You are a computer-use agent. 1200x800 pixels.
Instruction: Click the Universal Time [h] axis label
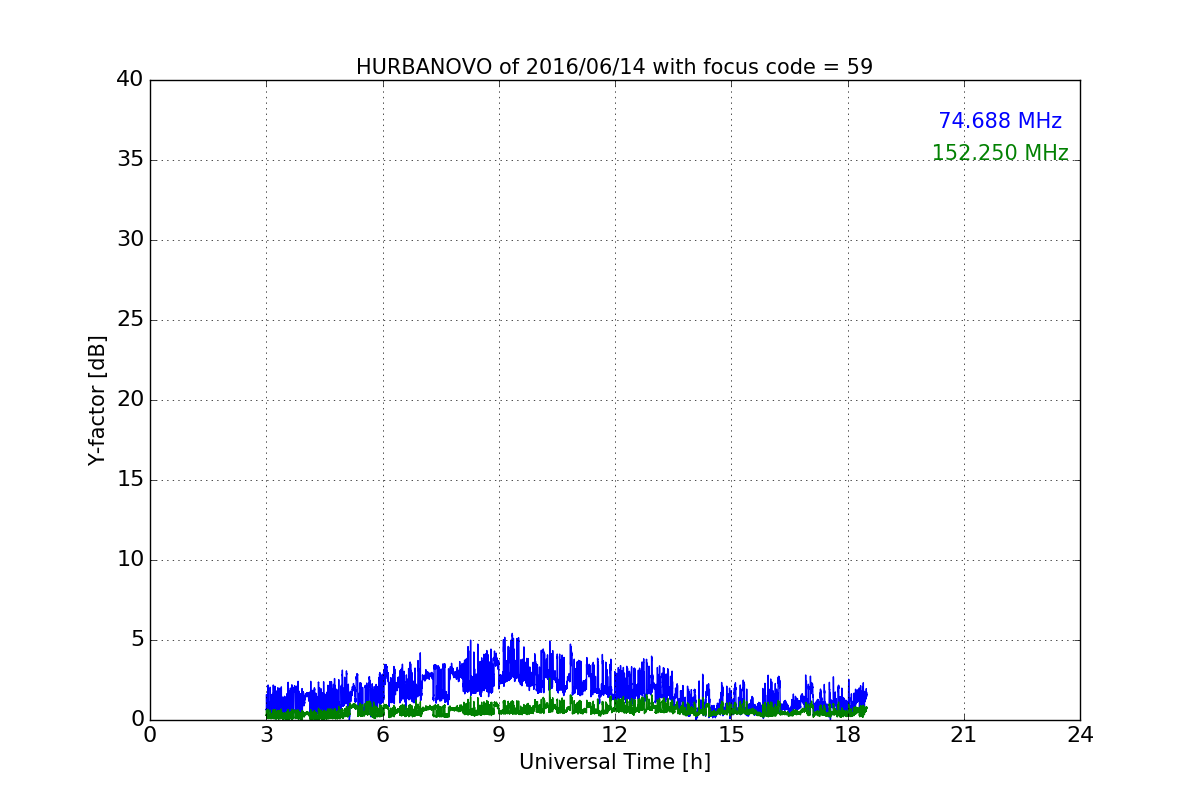[x=614, y=762]
